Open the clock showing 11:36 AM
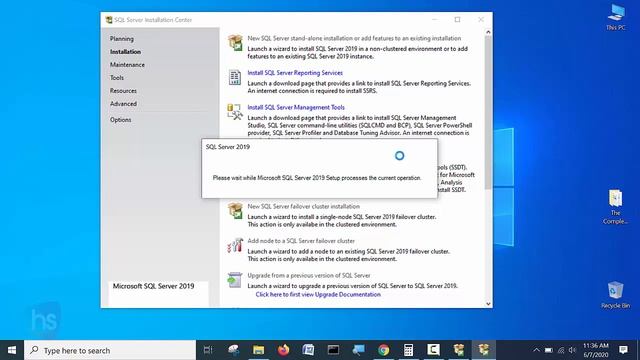640x360 pixels. tap(596, 350)
